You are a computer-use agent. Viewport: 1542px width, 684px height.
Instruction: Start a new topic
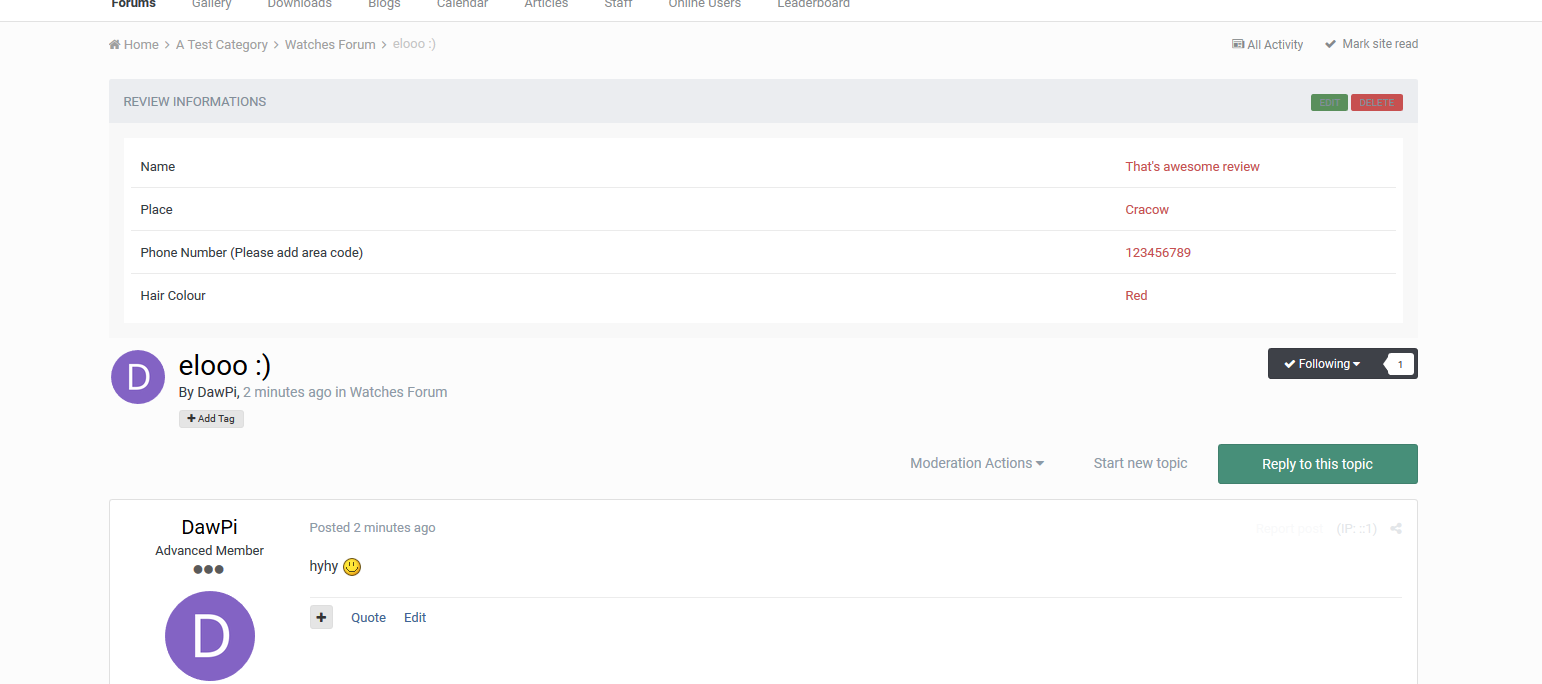coord(1140,464)
